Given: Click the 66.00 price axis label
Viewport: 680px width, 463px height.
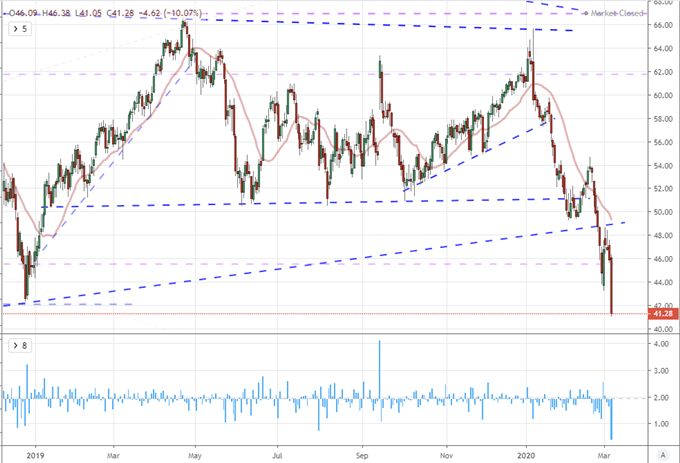Looking at the screenshot, I should (663, 26).
